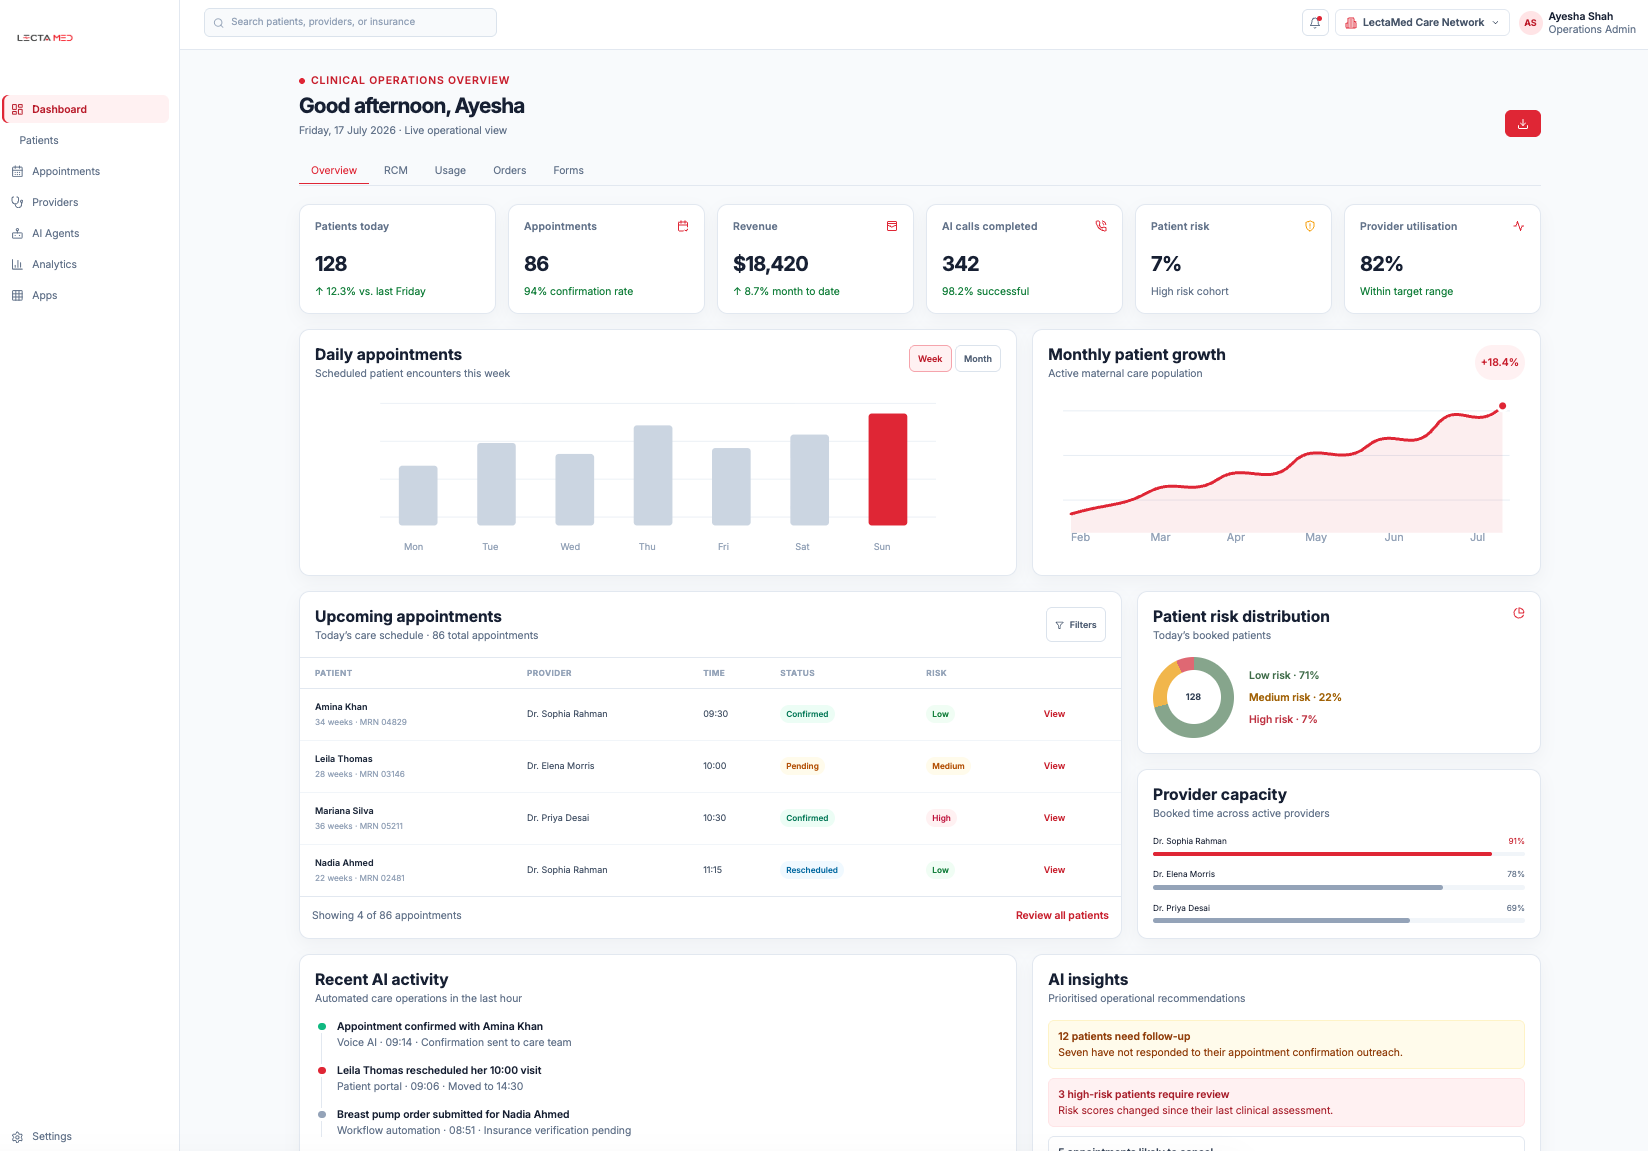Viewport: 1648px width, 1151px height.
Task: Click the icon on Revenue card
Action: click(x=892, y=227)
